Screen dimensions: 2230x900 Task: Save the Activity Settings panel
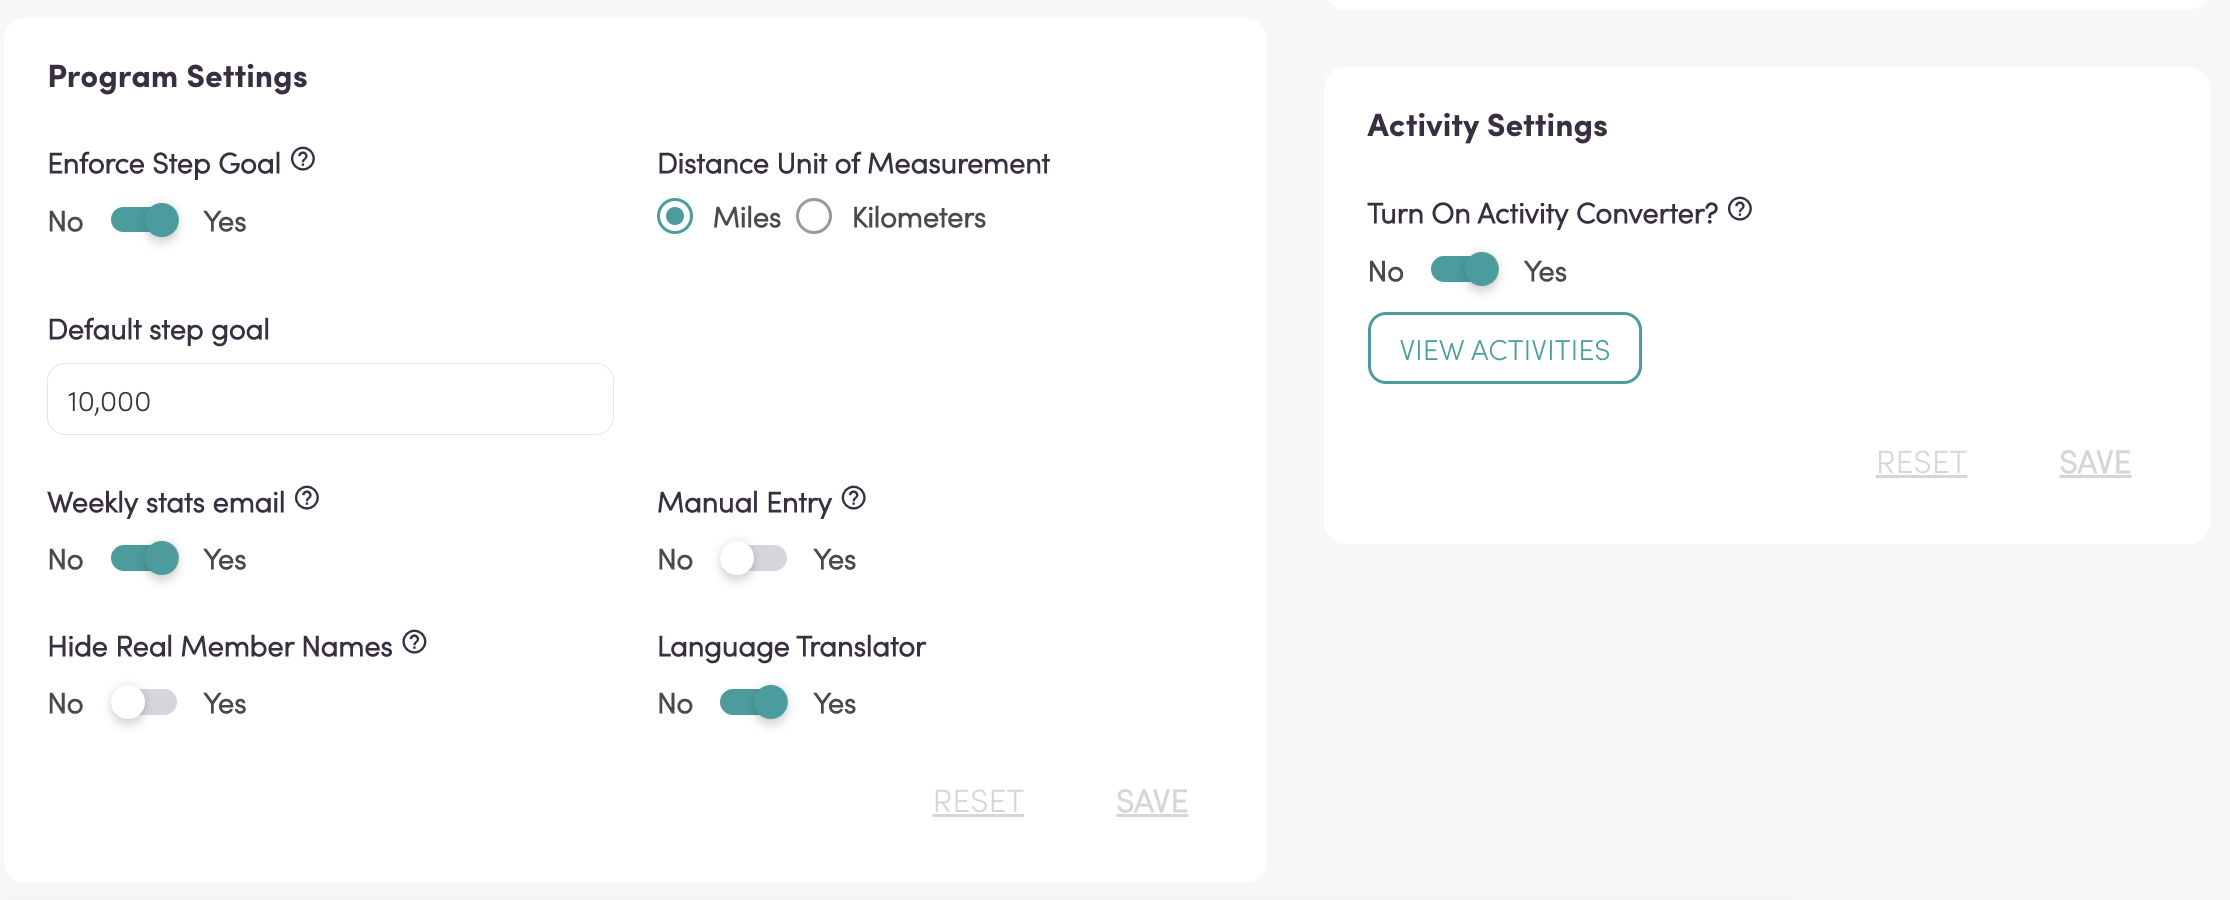tap(2095, 462)
